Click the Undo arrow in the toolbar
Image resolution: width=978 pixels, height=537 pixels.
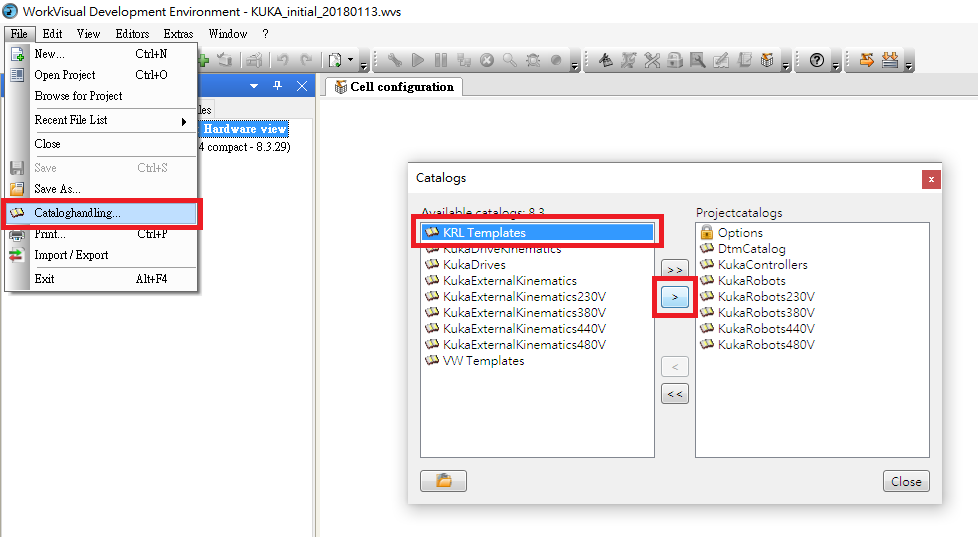tap(283, 60)
